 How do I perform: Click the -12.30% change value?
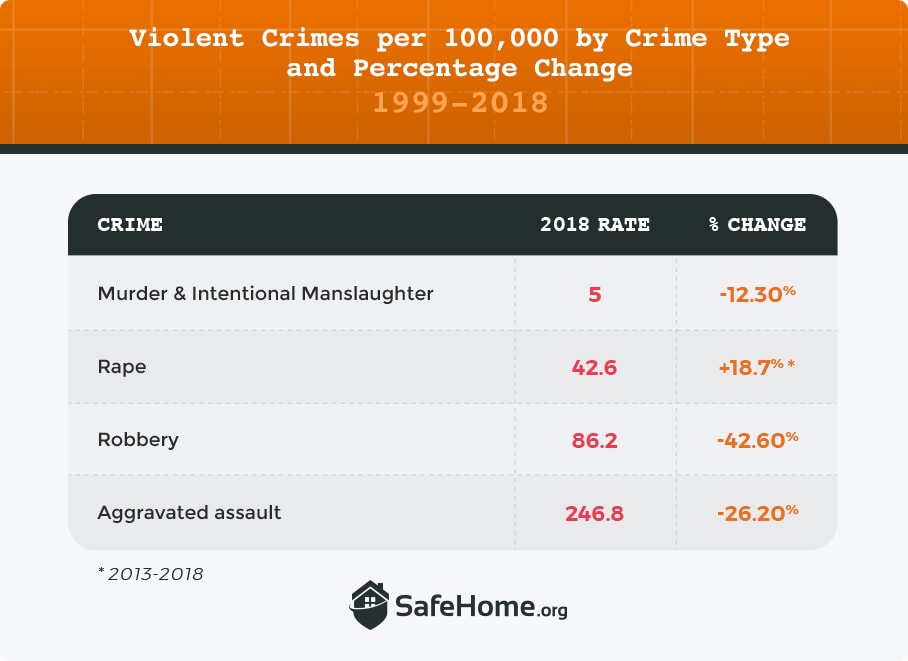pyautogui.click(x=757, y=294)
